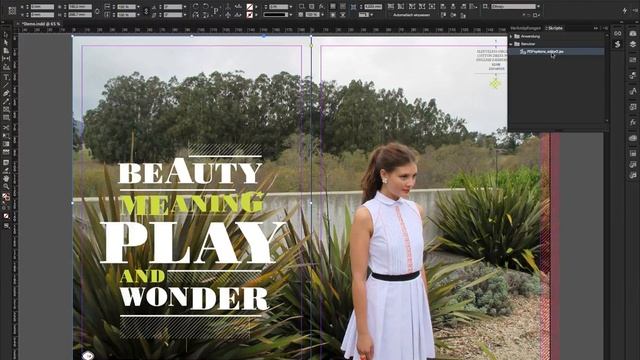The height and width of the screenshot is (360, 640).
Task: Select the Eyedropper tool
Action: click(x=6, y=170)
